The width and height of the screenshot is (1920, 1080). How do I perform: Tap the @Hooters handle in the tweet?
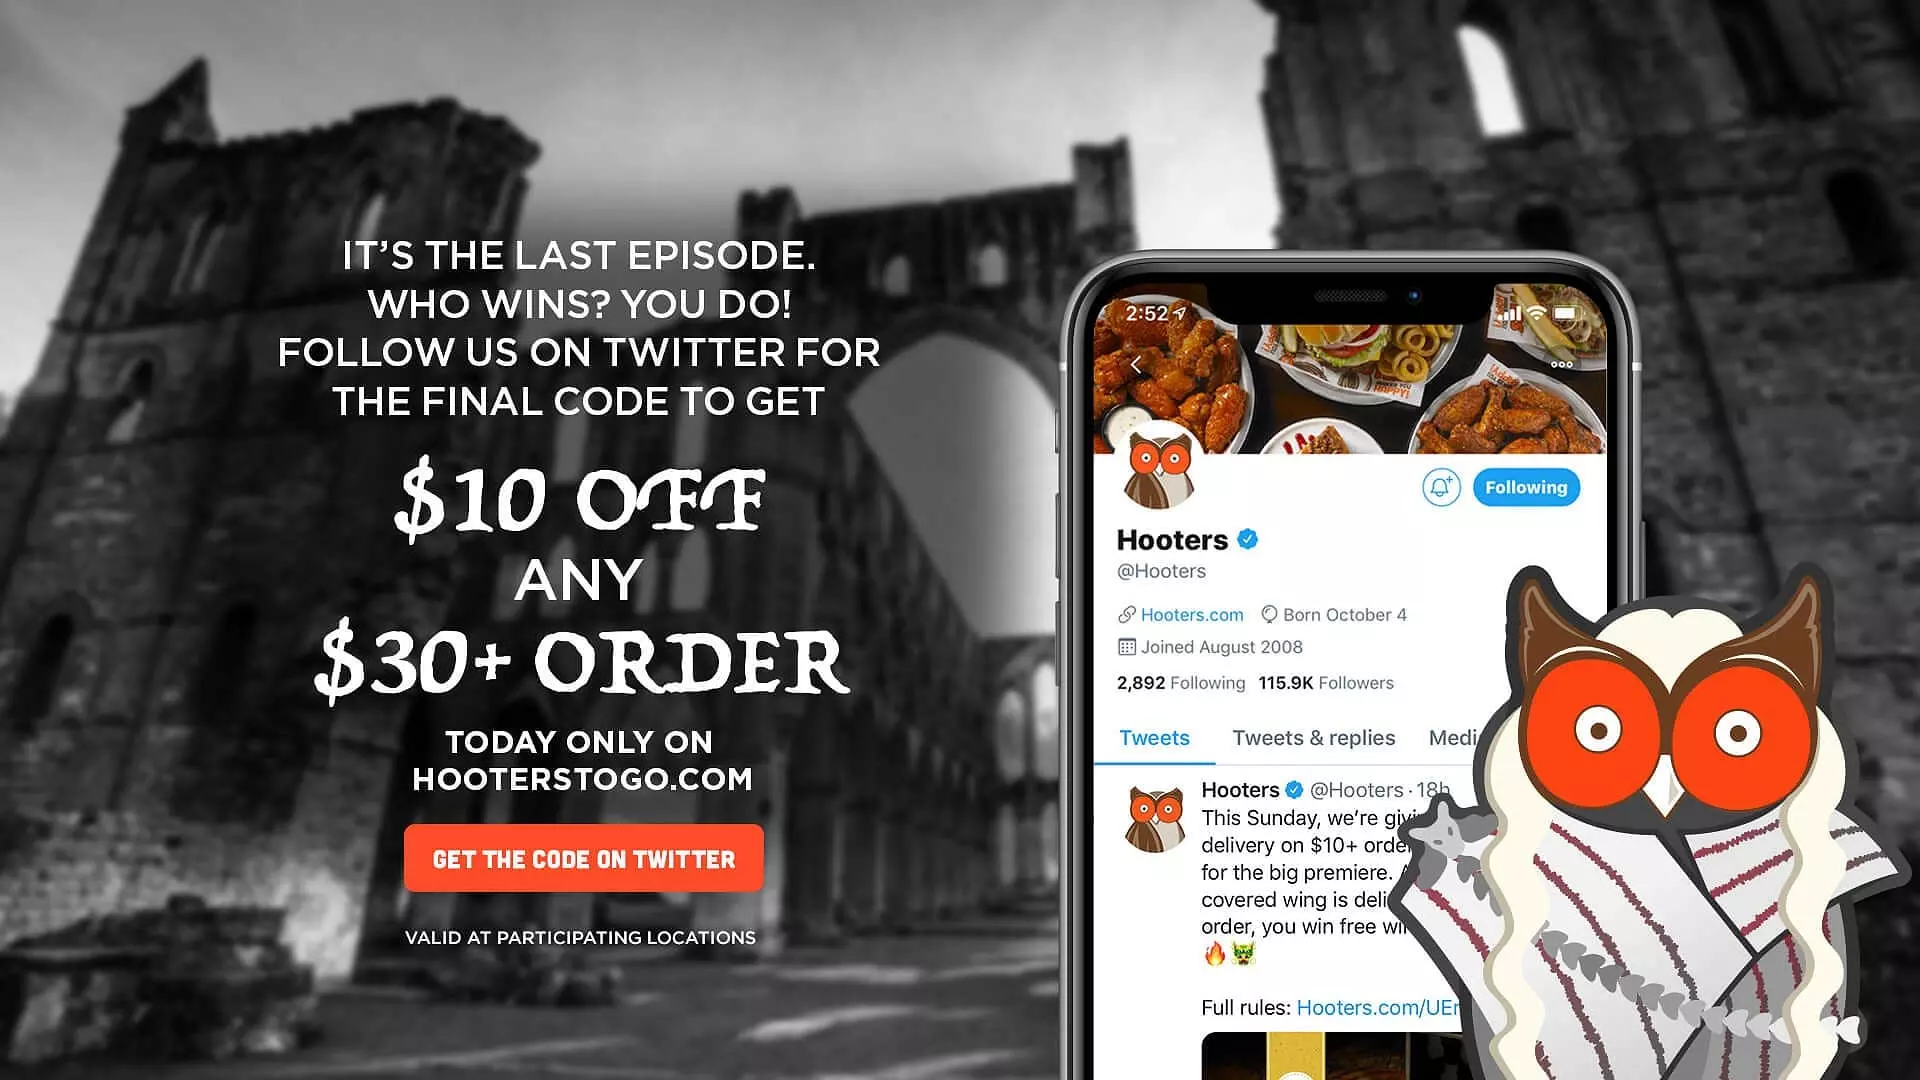click(1356, 790)
